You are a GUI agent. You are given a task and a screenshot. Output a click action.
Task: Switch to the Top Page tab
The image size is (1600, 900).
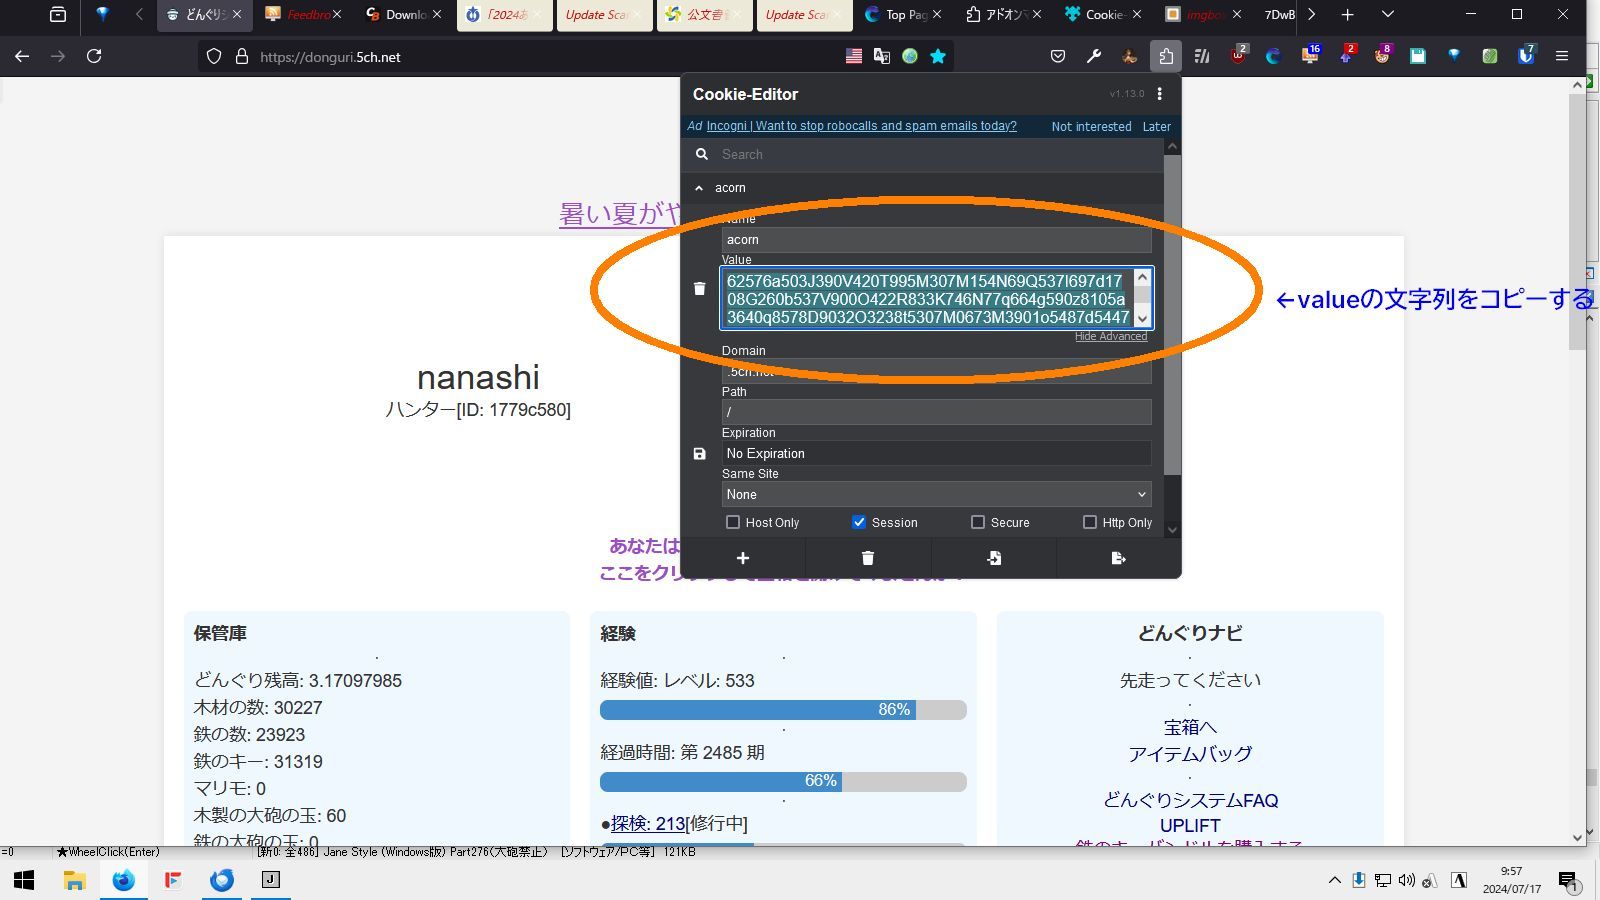click(x=904, y=15)
